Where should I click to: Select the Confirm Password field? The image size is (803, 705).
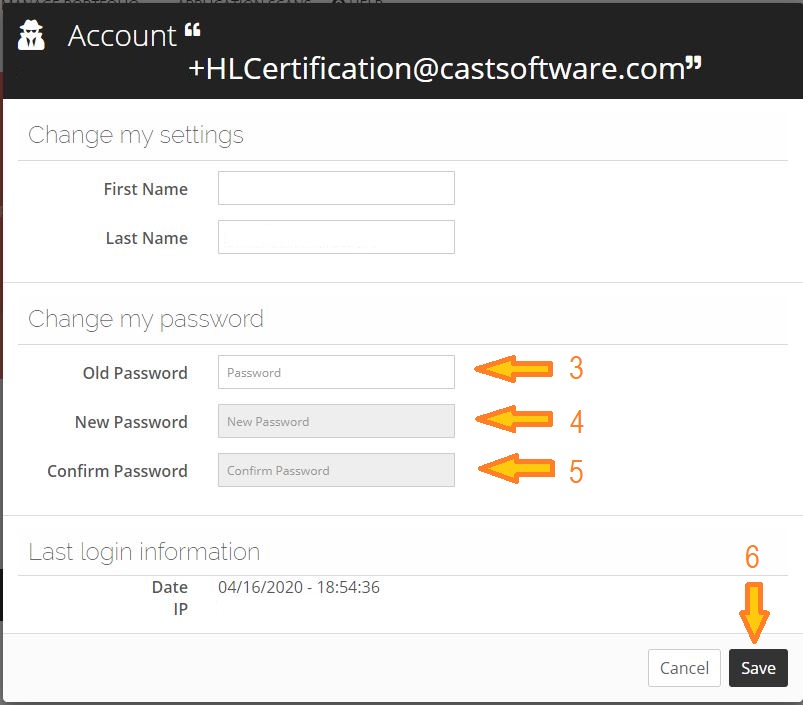point(336,470)
